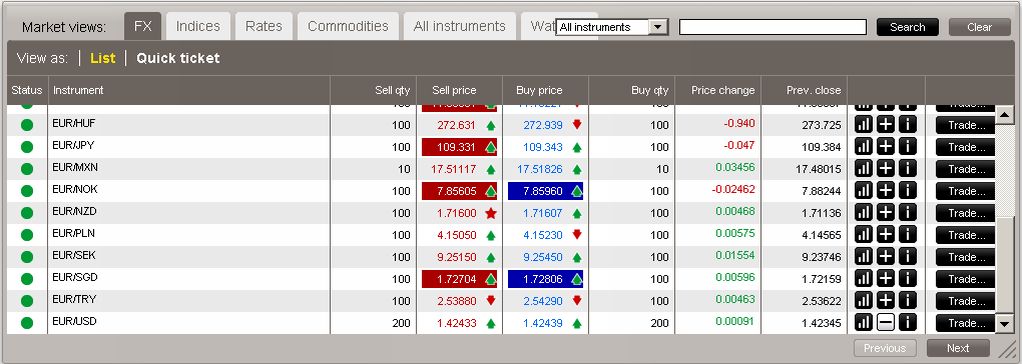Add EUR/HUF to watchlist with plus icon
The image size is (1022, 364).
(x=885, y=125)
